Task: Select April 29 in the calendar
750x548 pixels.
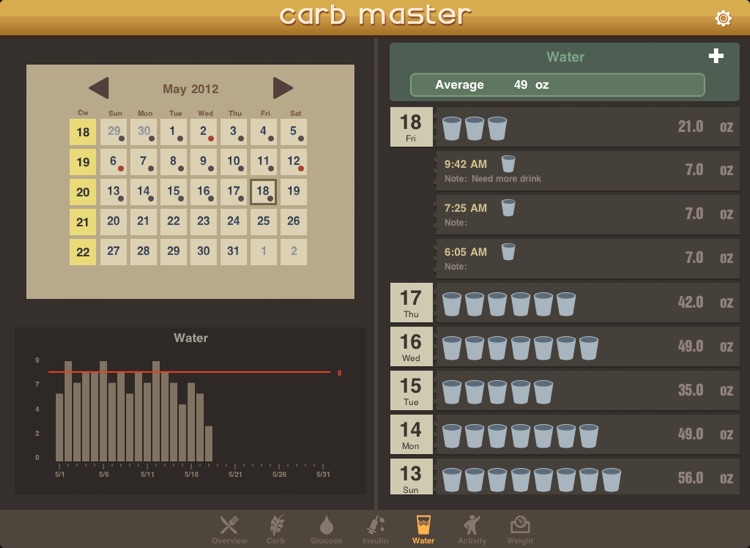Action: [113, 132]
